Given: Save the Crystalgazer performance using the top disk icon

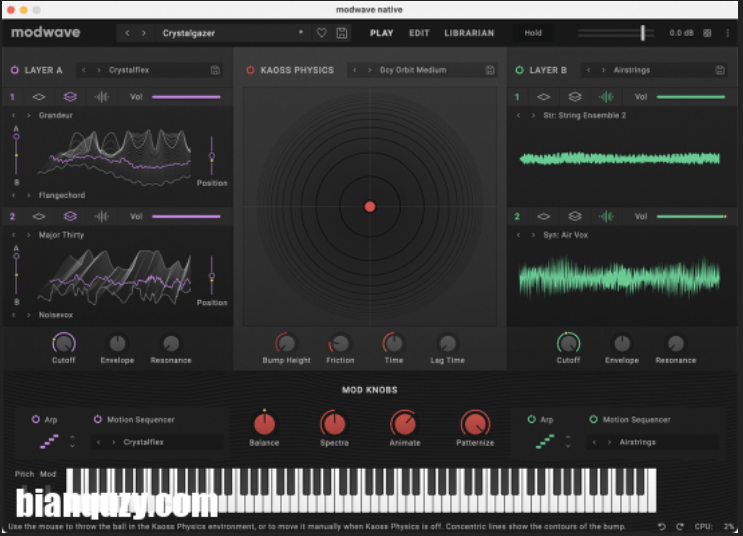Looking at the screenshot, I should pos(342,33).
